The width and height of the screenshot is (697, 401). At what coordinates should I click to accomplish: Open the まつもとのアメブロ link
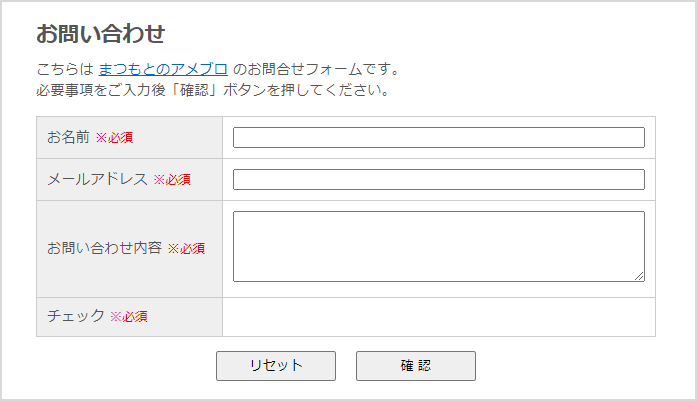click(163, 69)
